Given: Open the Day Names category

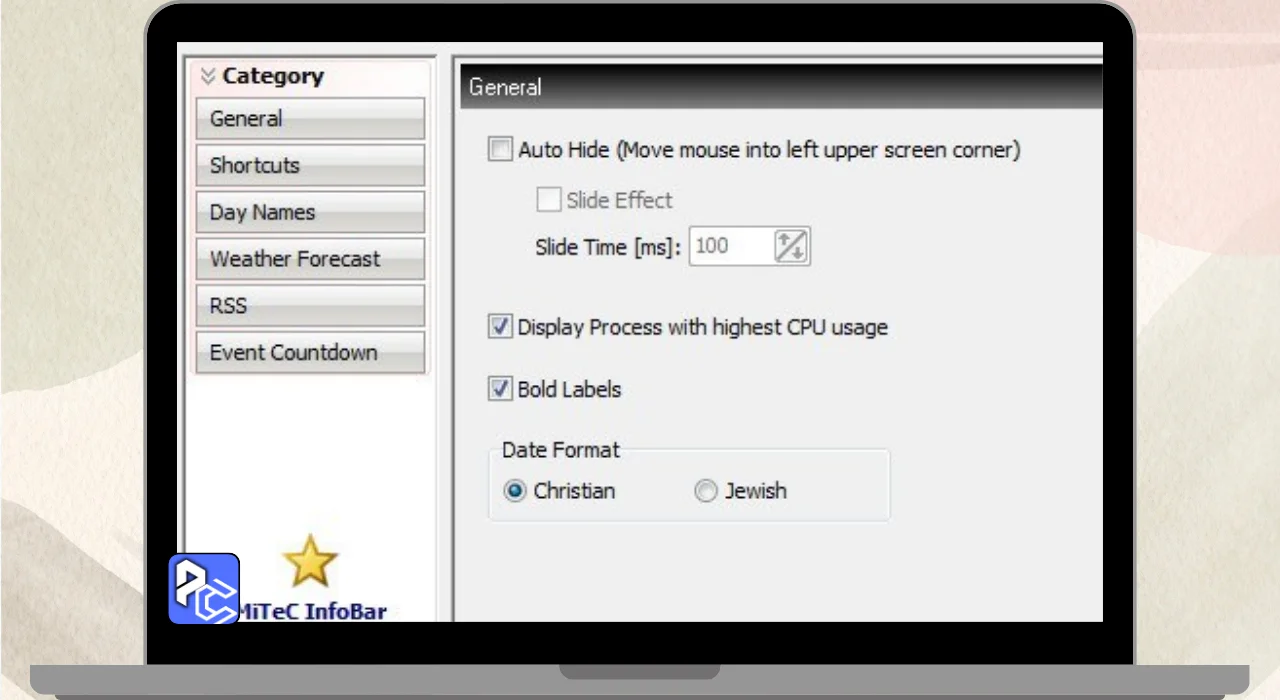Looking at the screenshot, I should 310,212.
